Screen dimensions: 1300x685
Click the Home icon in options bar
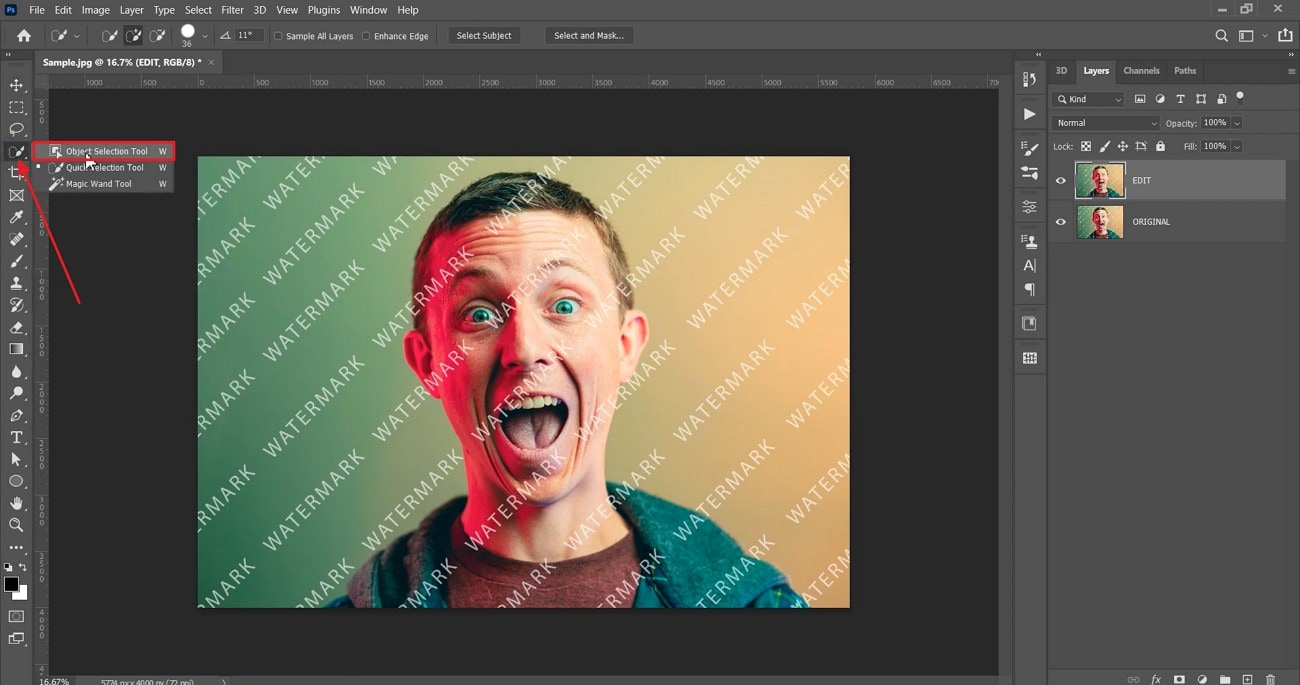click(x=24, y=36)
